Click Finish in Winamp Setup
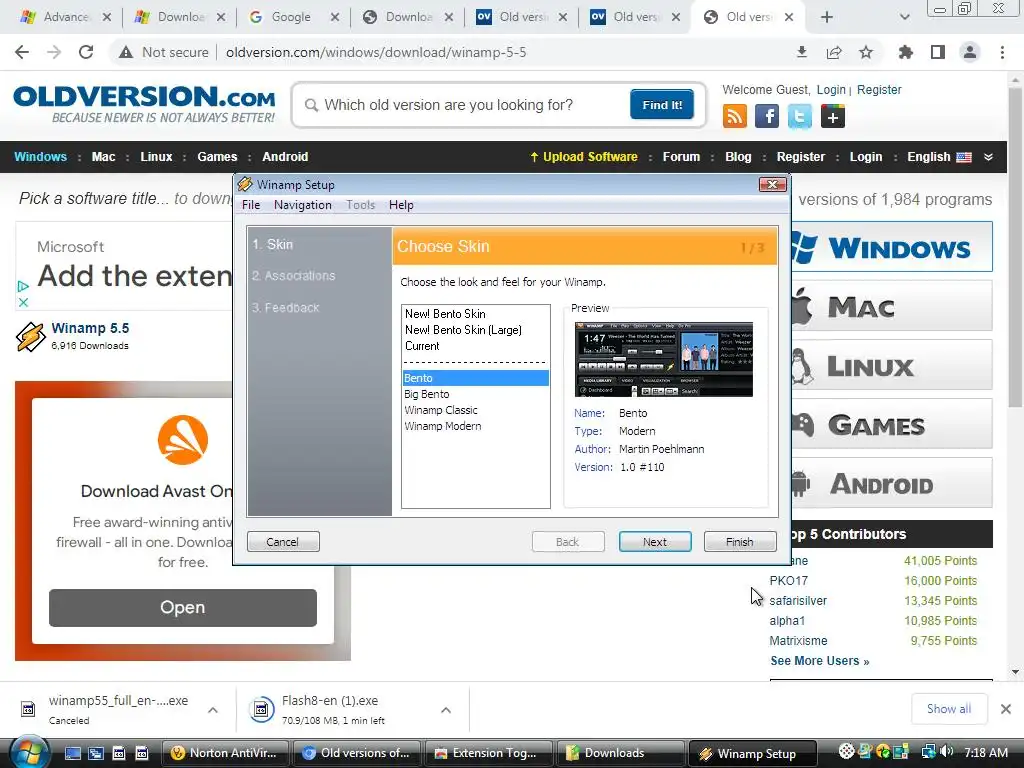 (x=740, y=541)
